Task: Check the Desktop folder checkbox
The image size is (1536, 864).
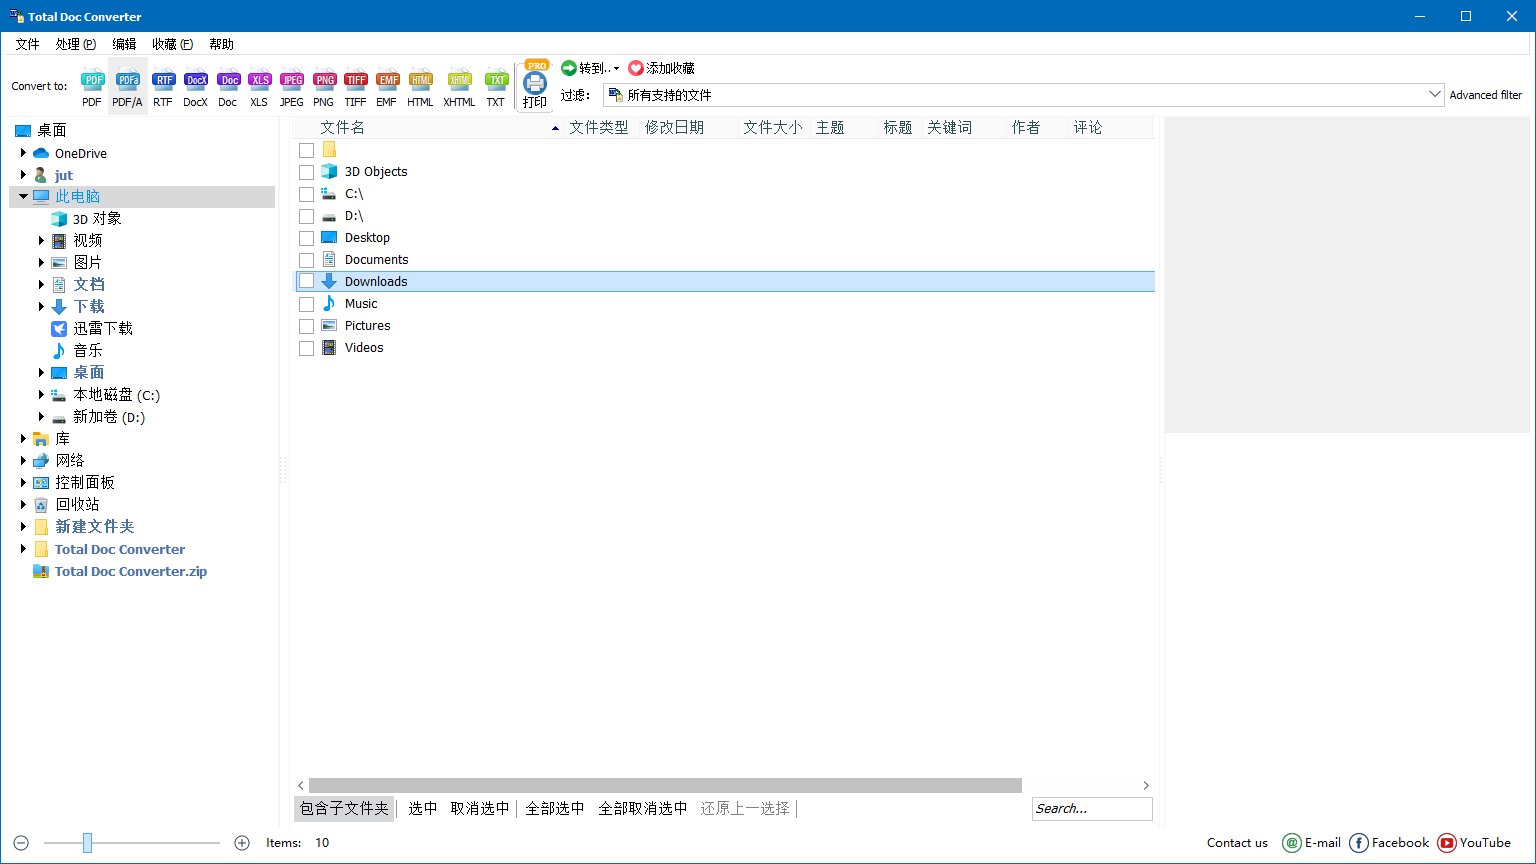Action: [307, 238]
